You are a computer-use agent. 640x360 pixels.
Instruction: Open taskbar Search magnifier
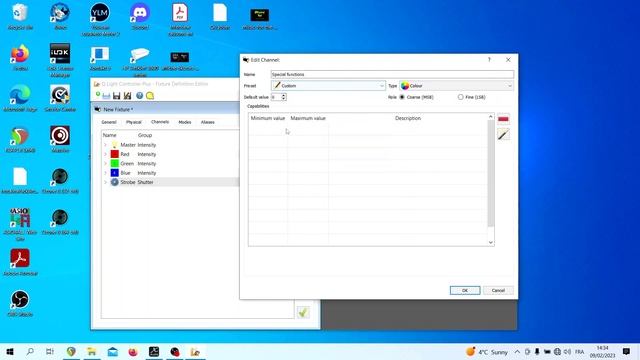[30, 351]
